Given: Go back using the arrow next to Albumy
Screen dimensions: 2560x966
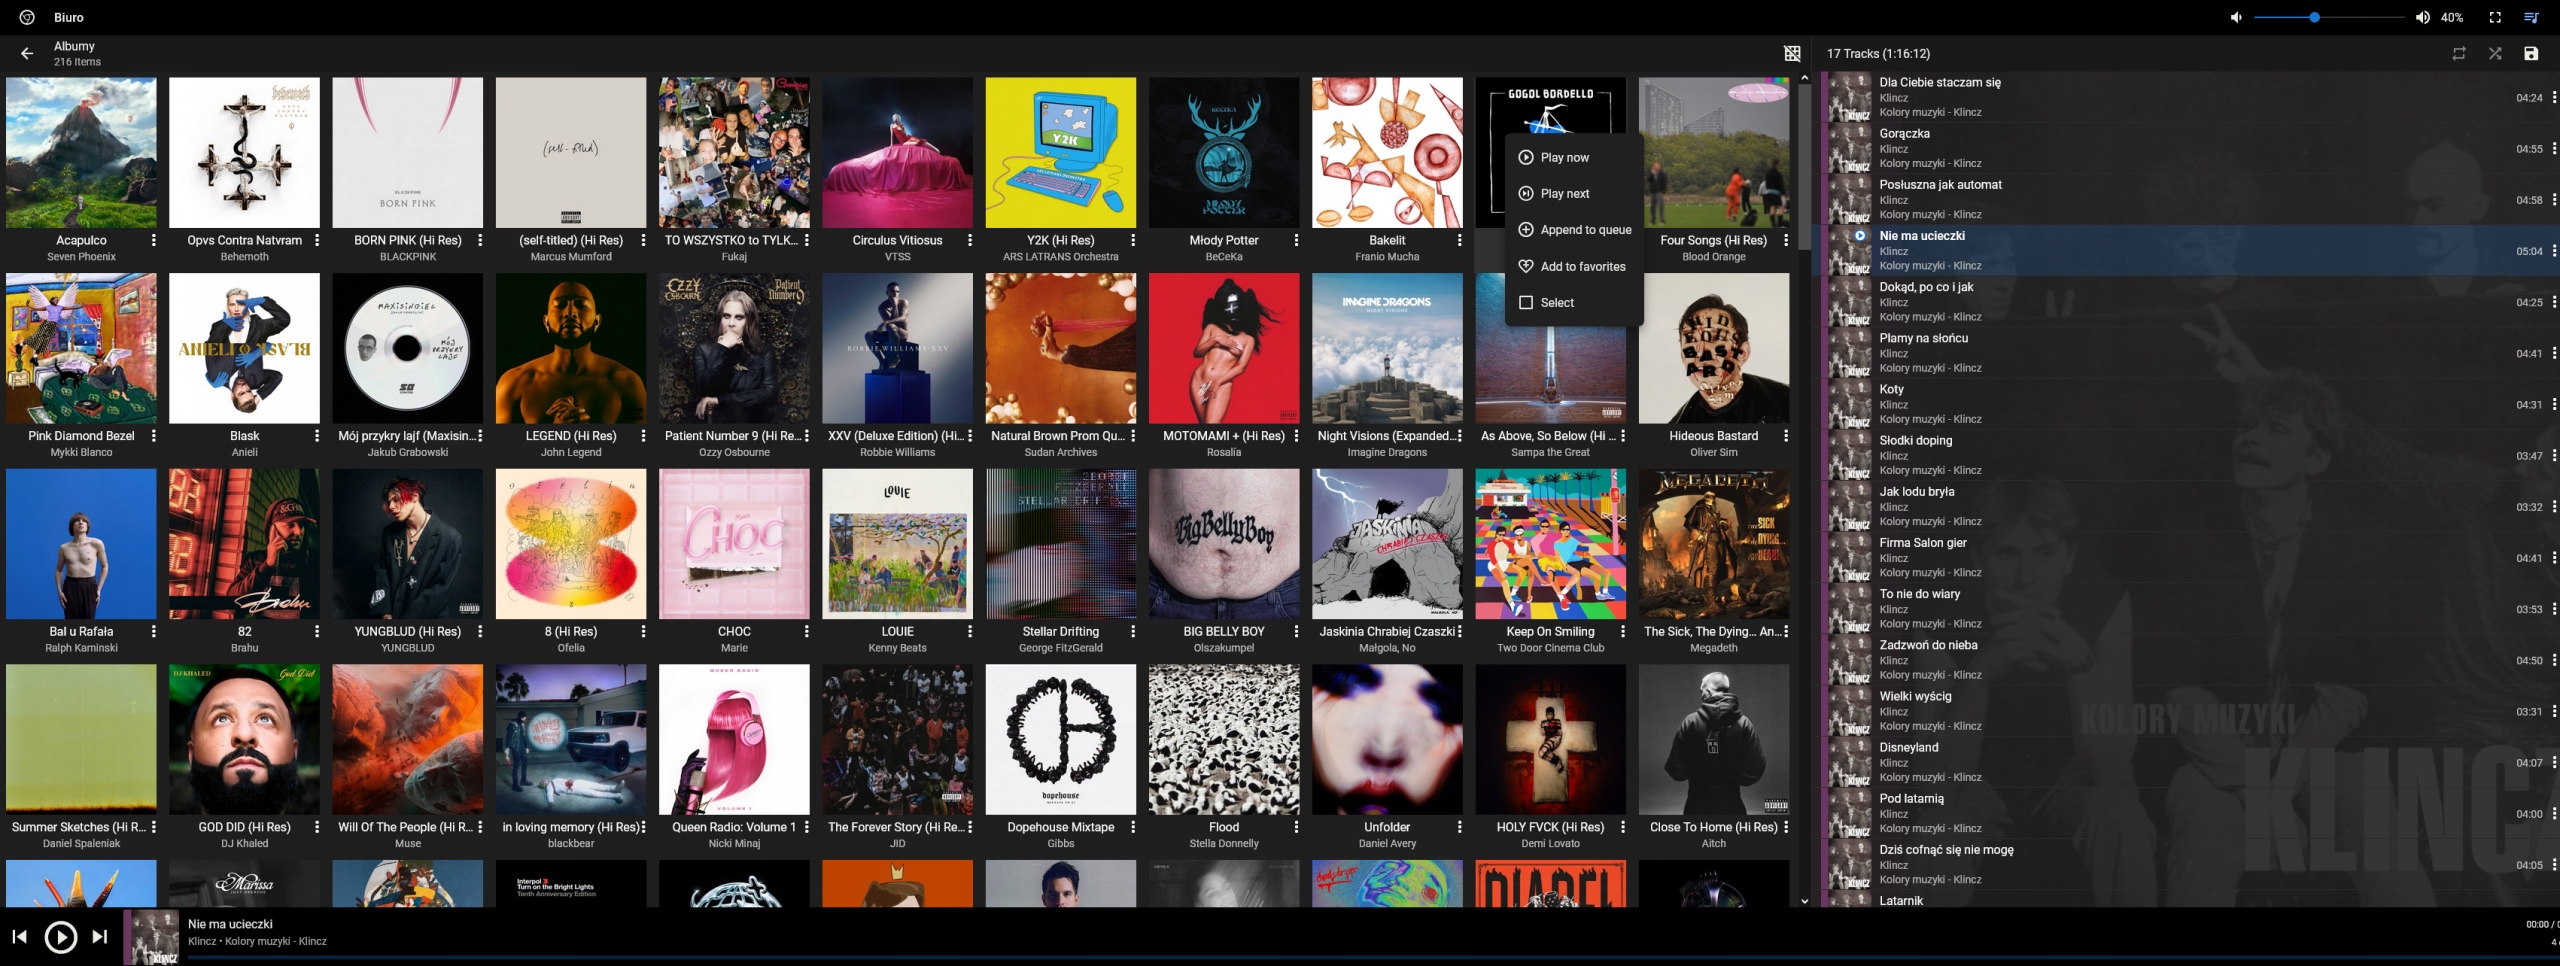Looking at the screenshot, I should click(27, 53).
